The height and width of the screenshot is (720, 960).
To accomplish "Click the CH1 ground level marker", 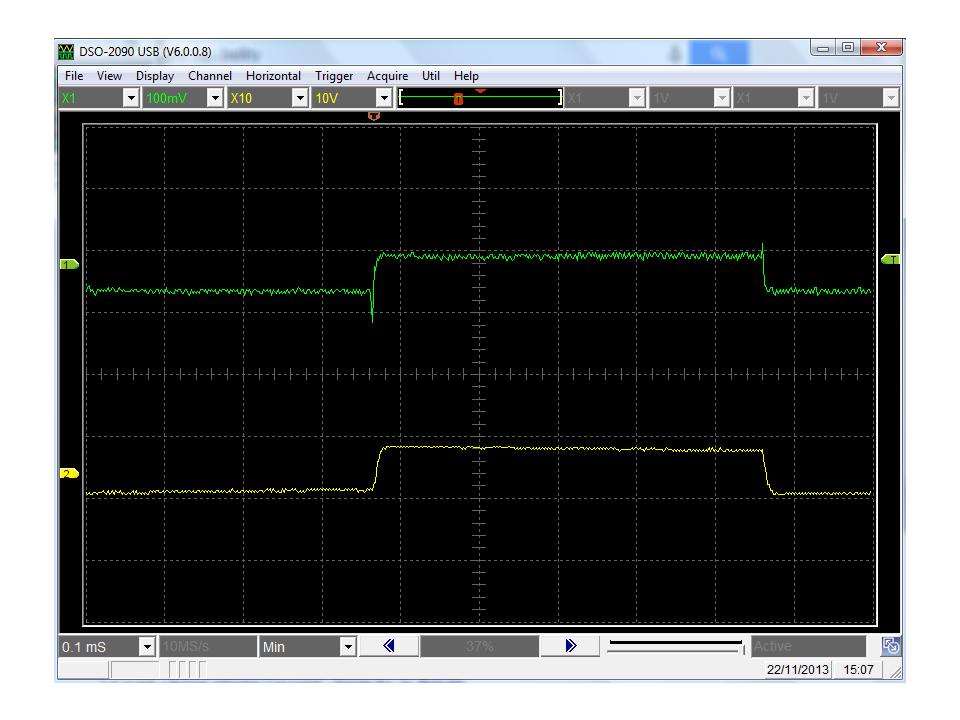I will point(69,264).
